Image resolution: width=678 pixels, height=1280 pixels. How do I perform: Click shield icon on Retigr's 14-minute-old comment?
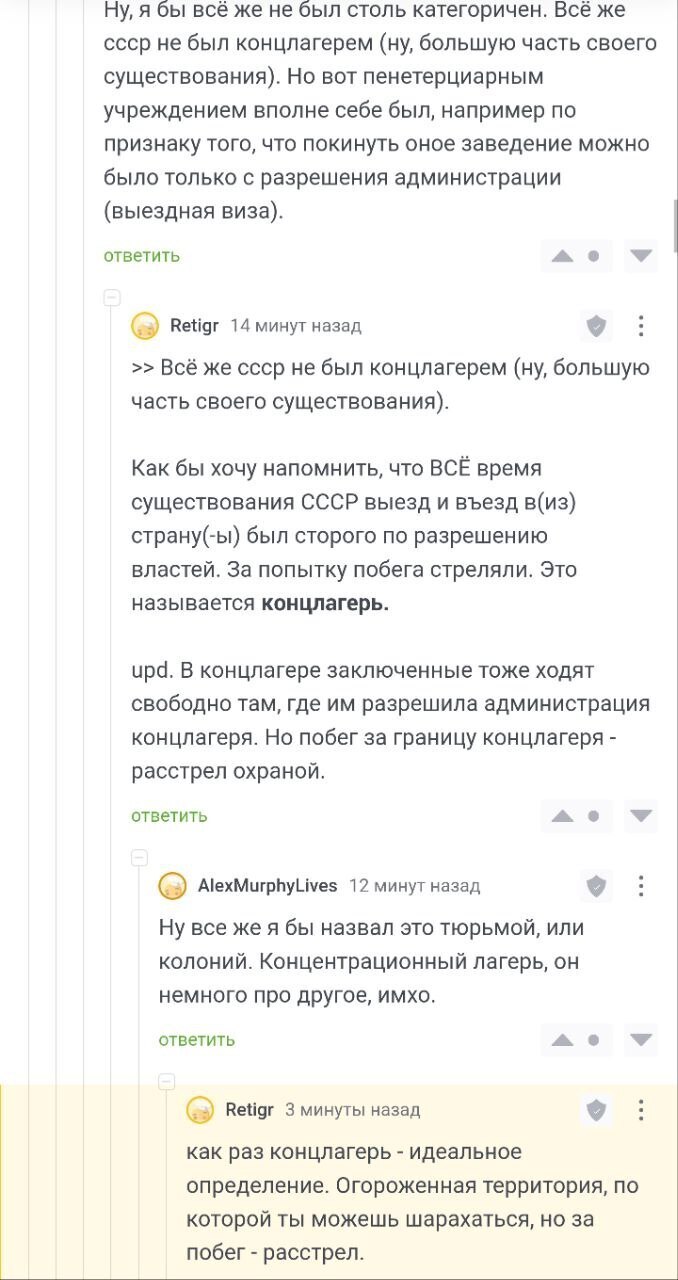596,325
